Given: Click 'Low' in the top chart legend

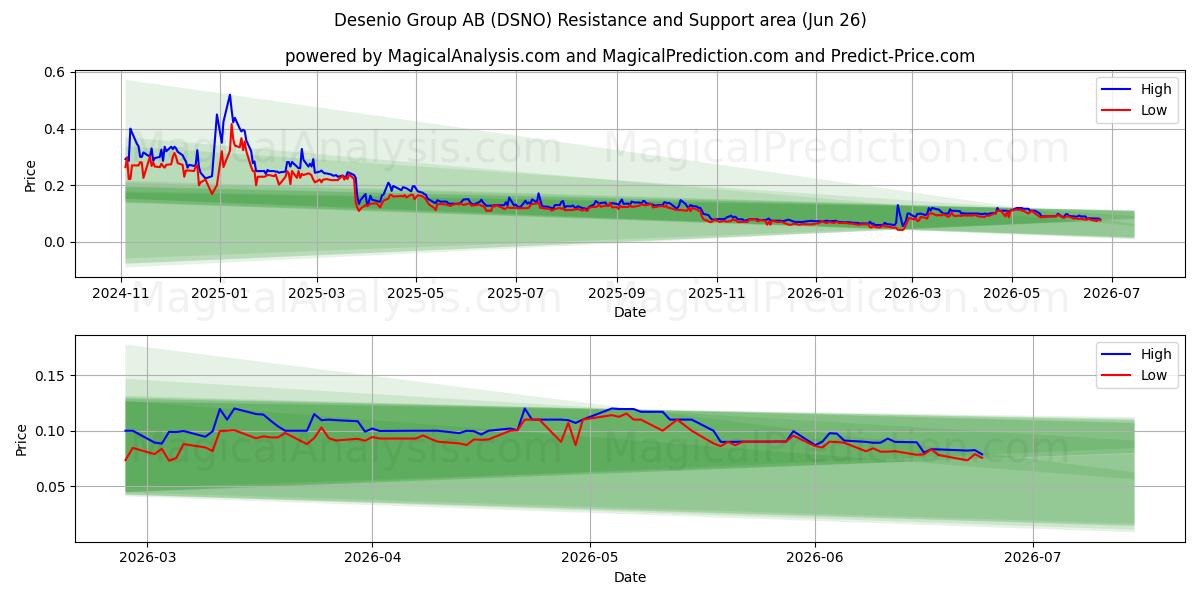Looking at the screenshot, I should click(1154, 110).
